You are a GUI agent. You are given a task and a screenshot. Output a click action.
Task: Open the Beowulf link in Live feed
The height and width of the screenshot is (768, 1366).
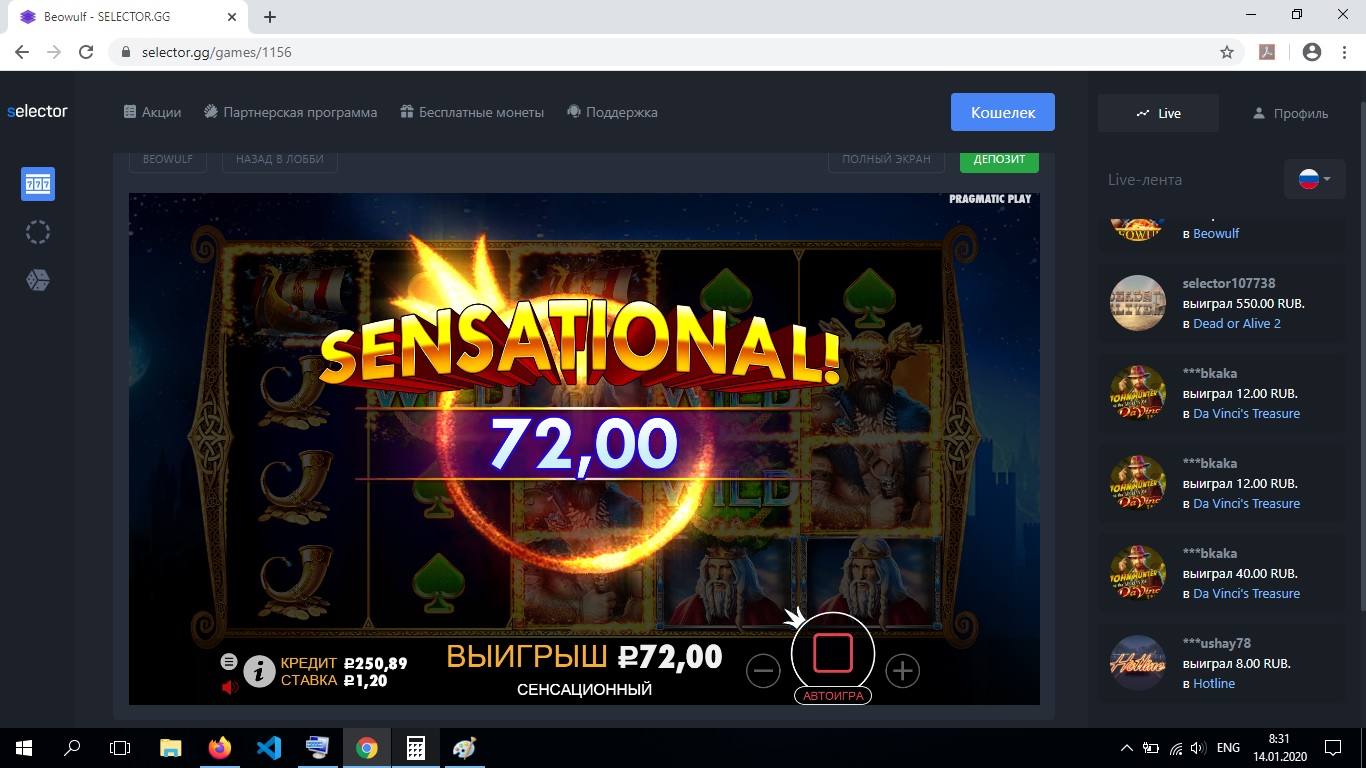pyautogui.click(x=1216, y=233)
